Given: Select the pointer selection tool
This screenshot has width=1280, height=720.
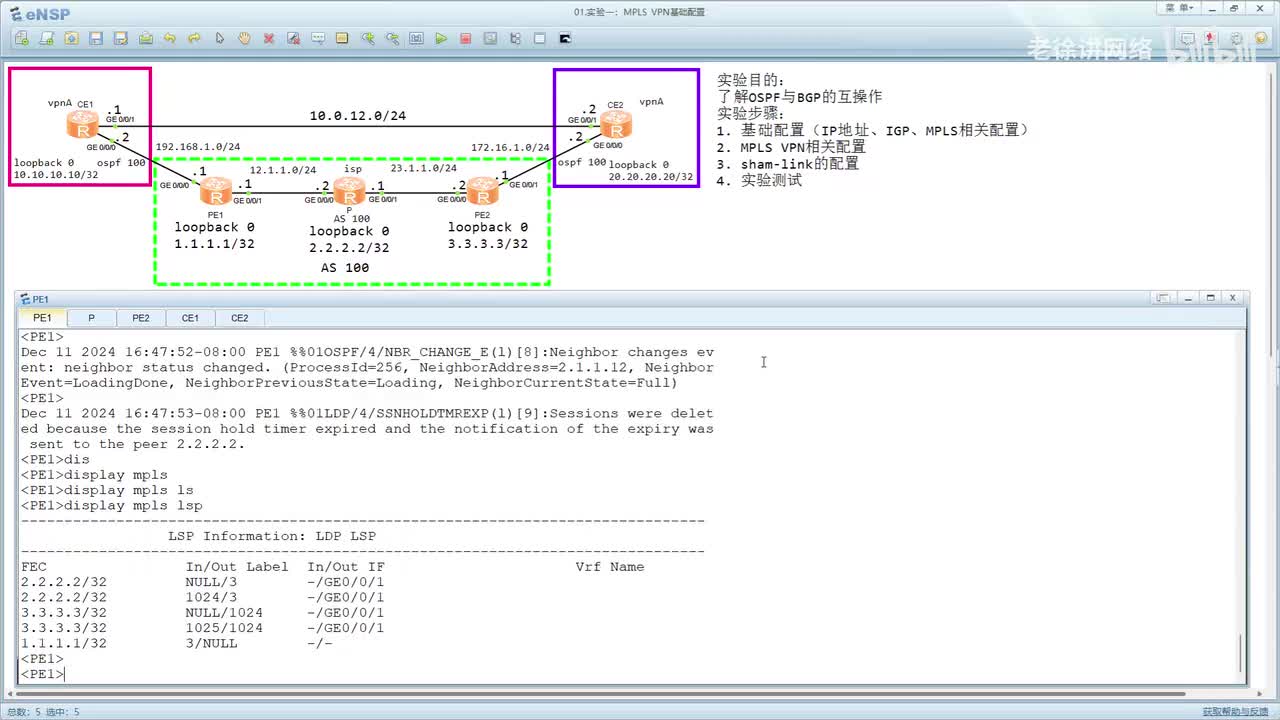Looking at the screenshot, I should coord(219,39).
